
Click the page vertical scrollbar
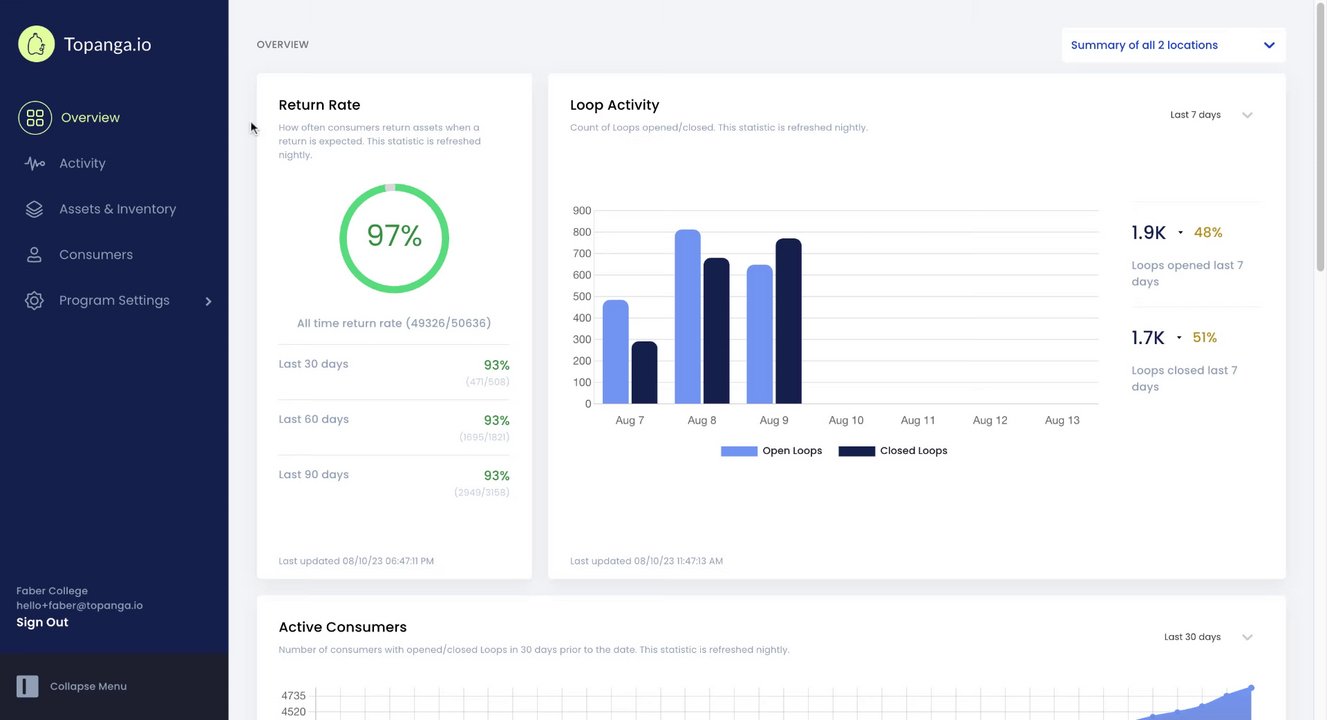pos(1320,140)
